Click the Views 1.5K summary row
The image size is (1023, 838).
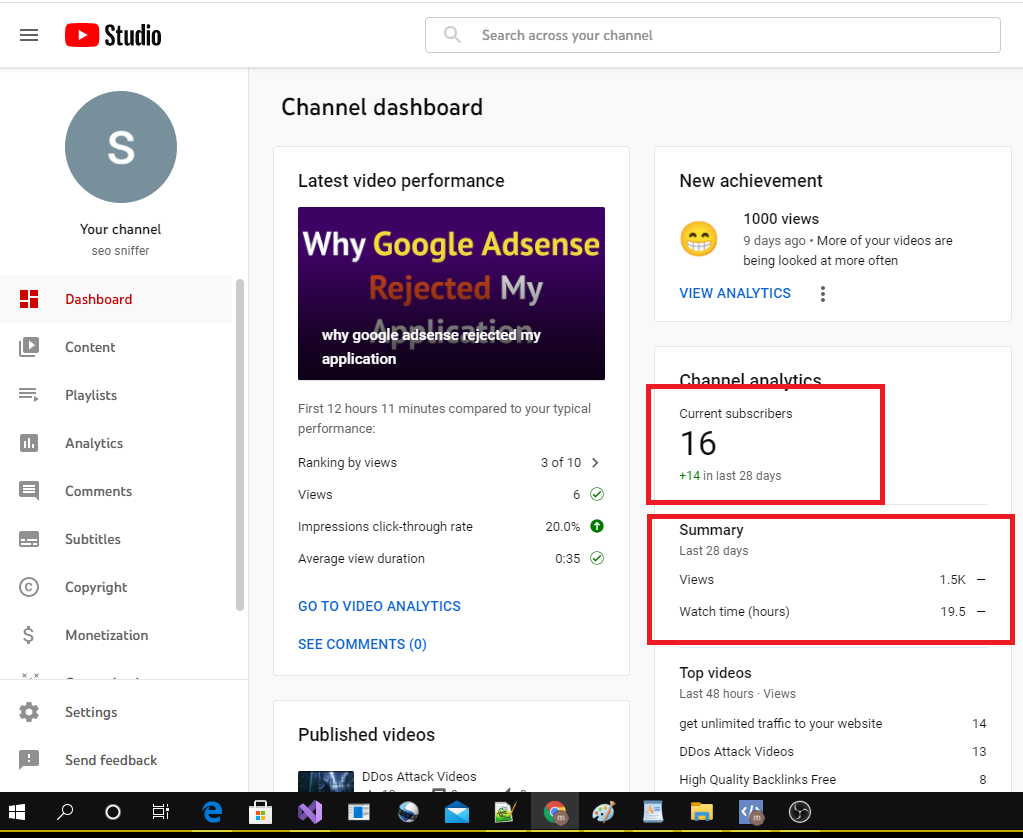pyautogui.click(x=832, y=580)
